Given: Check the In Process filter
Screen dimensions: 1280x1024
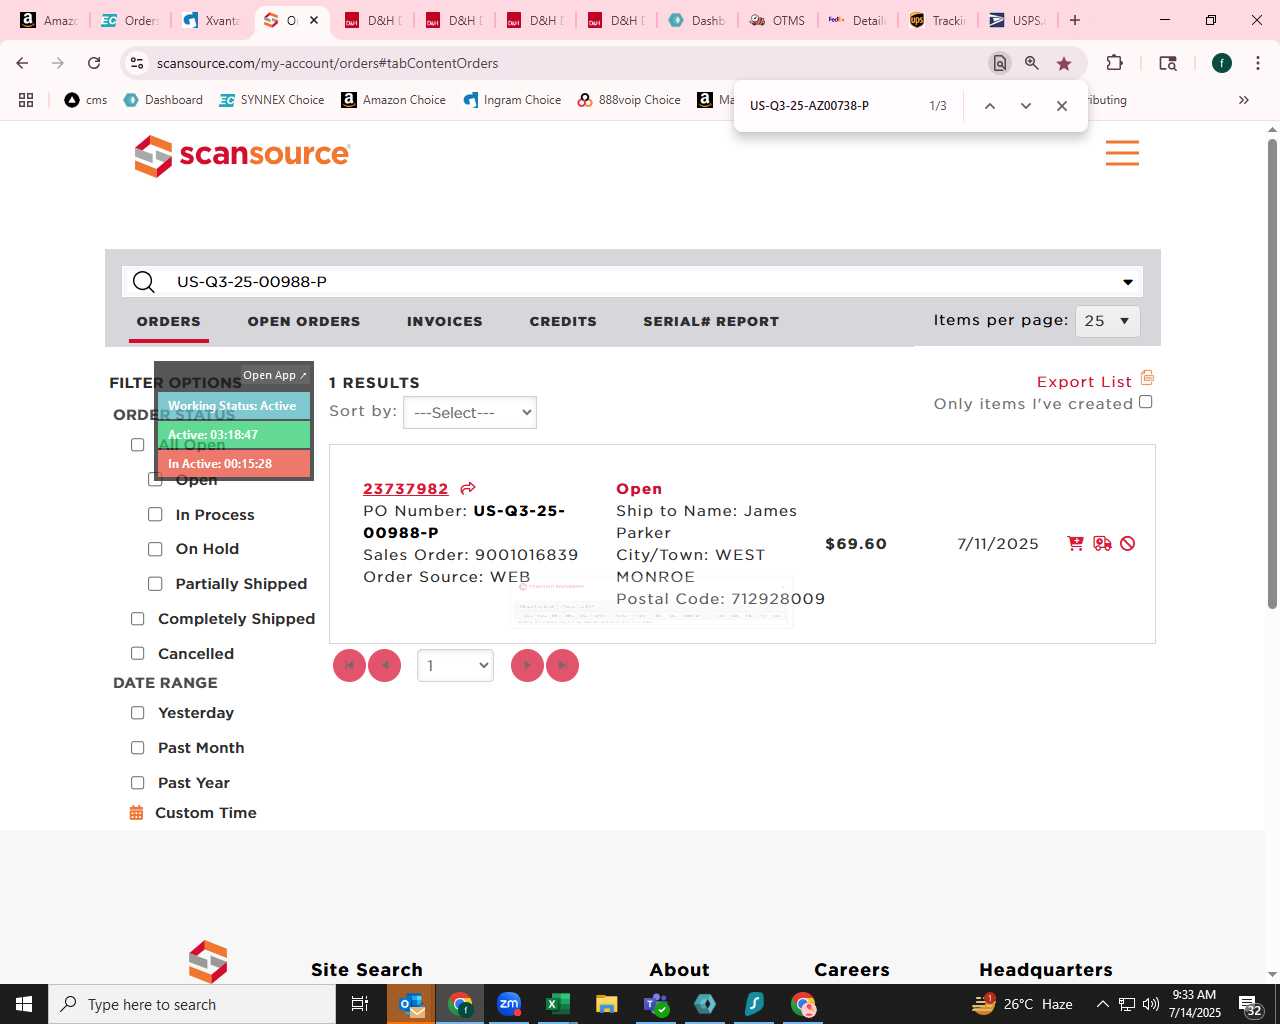Looking at the screenshot, I should coord(155,514).
